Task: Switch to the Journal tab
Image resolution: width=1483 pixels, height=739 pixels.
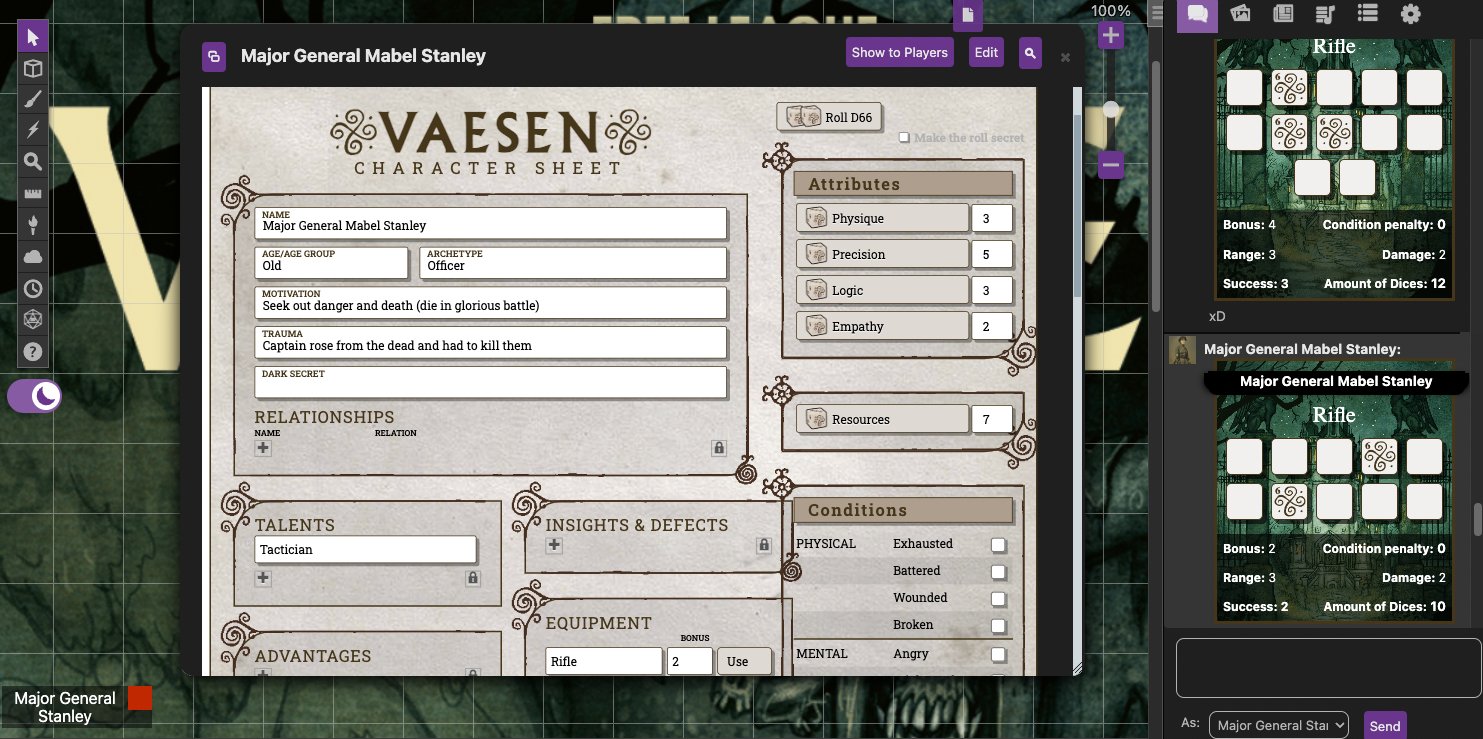Action: [x=1283, y=14]
